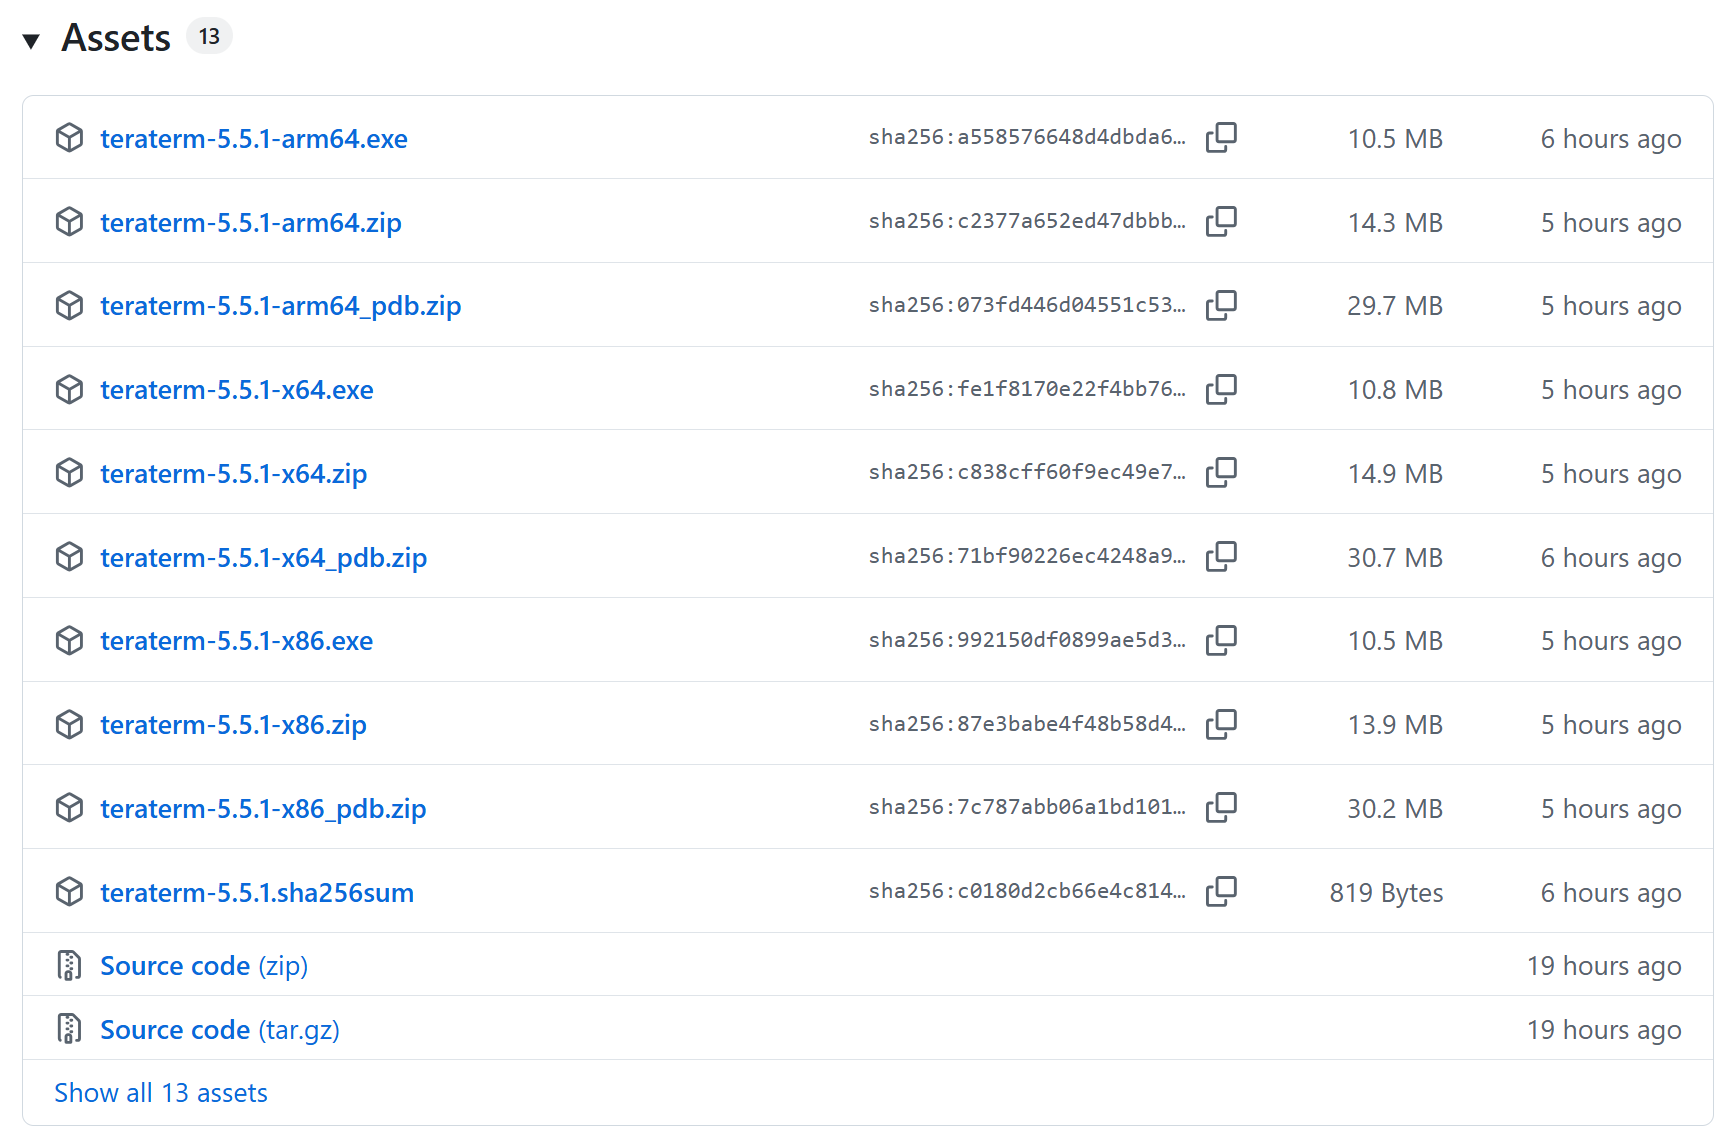Click package icon beside teraterm-5.5.1-x64.exe
The image size is (1728, 1131).
(x=69, y=389)
